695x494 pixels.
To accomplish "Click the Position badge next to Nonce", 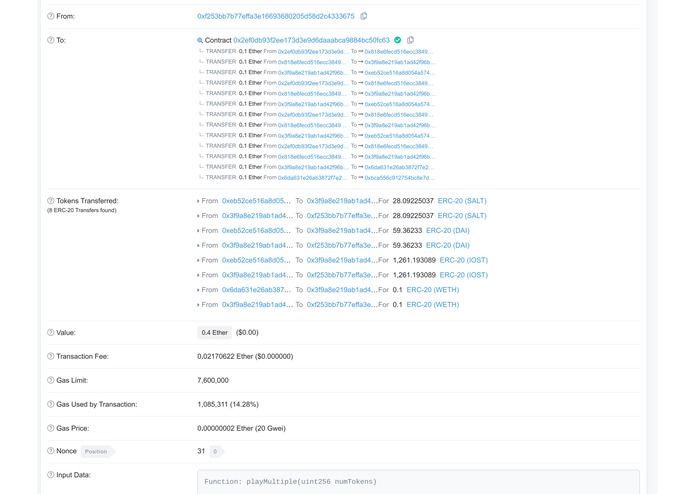I will tap(96, 451).
